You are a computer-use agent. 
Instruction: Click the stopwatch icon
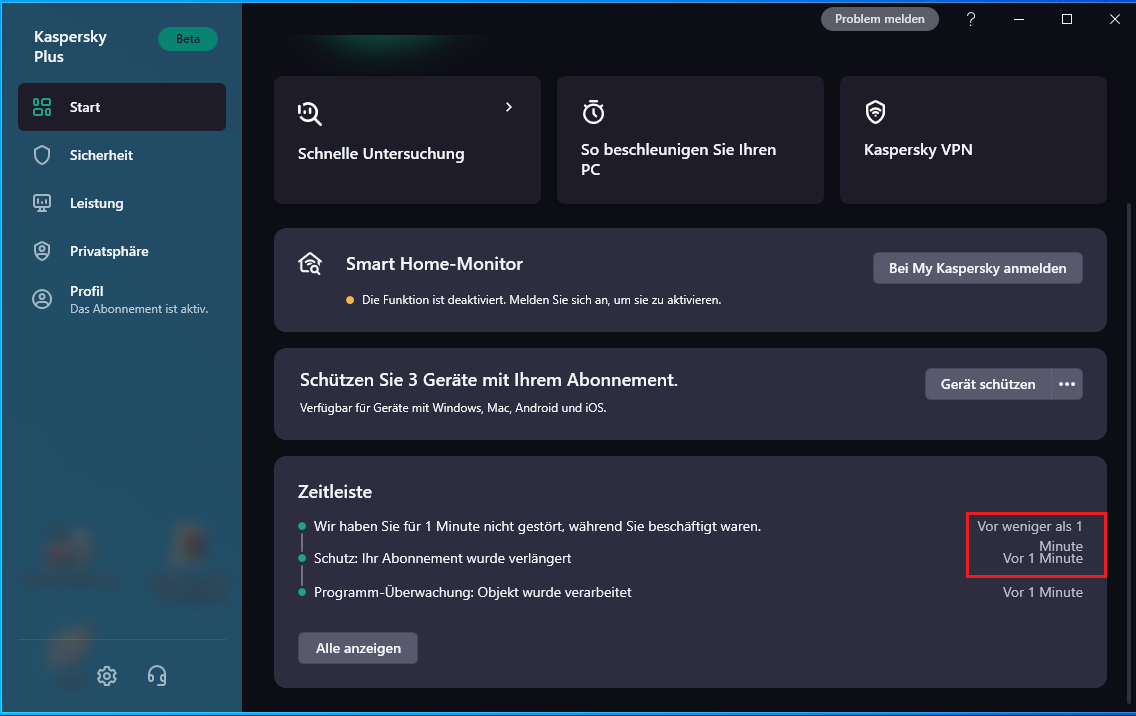(593, 112)
